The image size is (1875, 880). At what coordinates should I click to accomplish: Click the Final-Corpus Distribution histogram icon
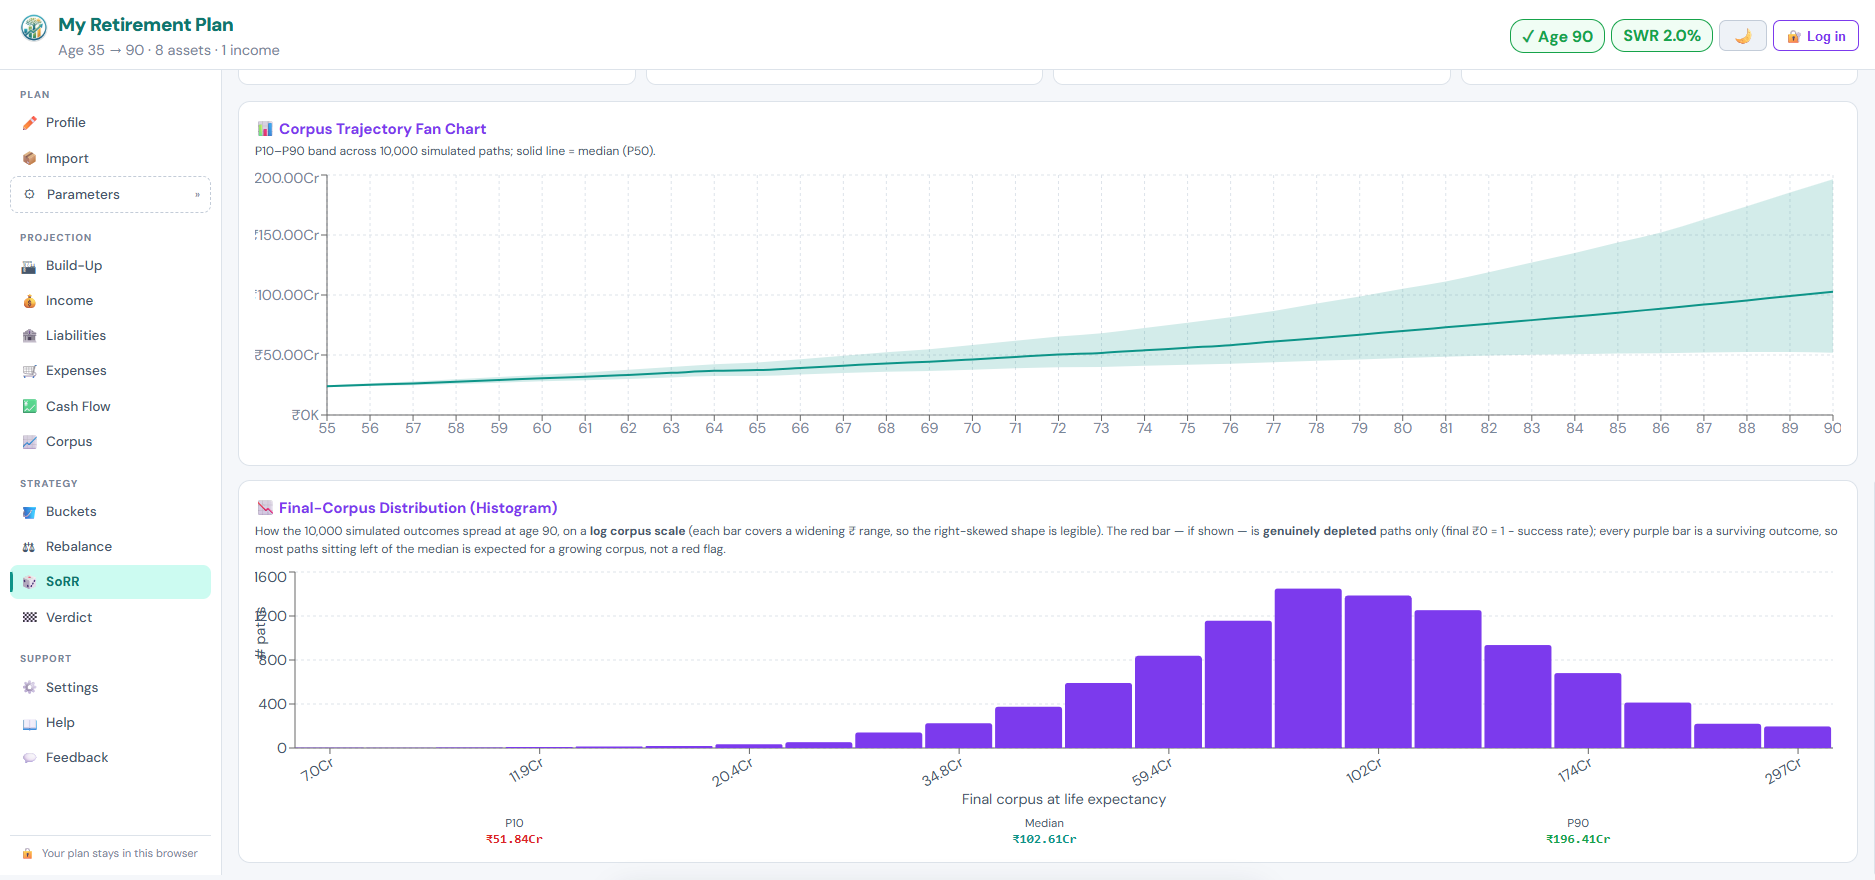[265, 508]
